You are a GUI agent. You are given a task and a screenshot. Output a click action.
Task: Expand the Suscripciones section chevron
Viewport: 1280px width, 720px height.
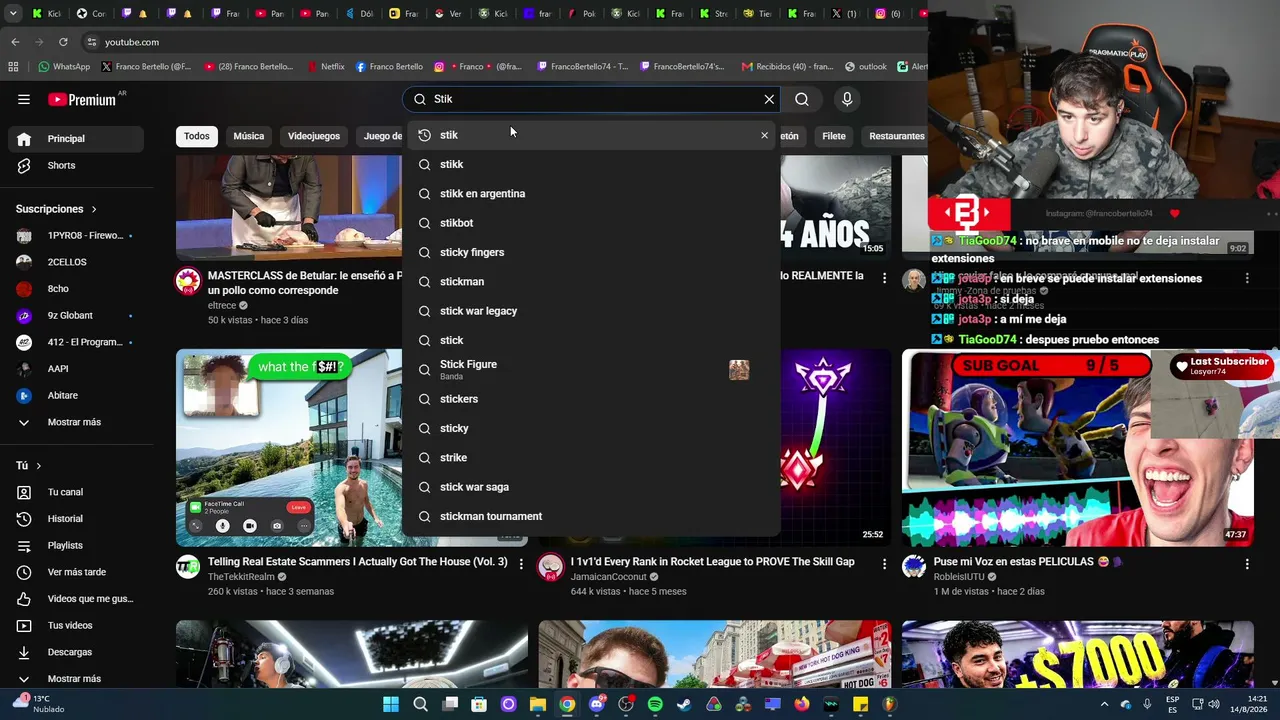pyautogui.click(x=94, y=209)
